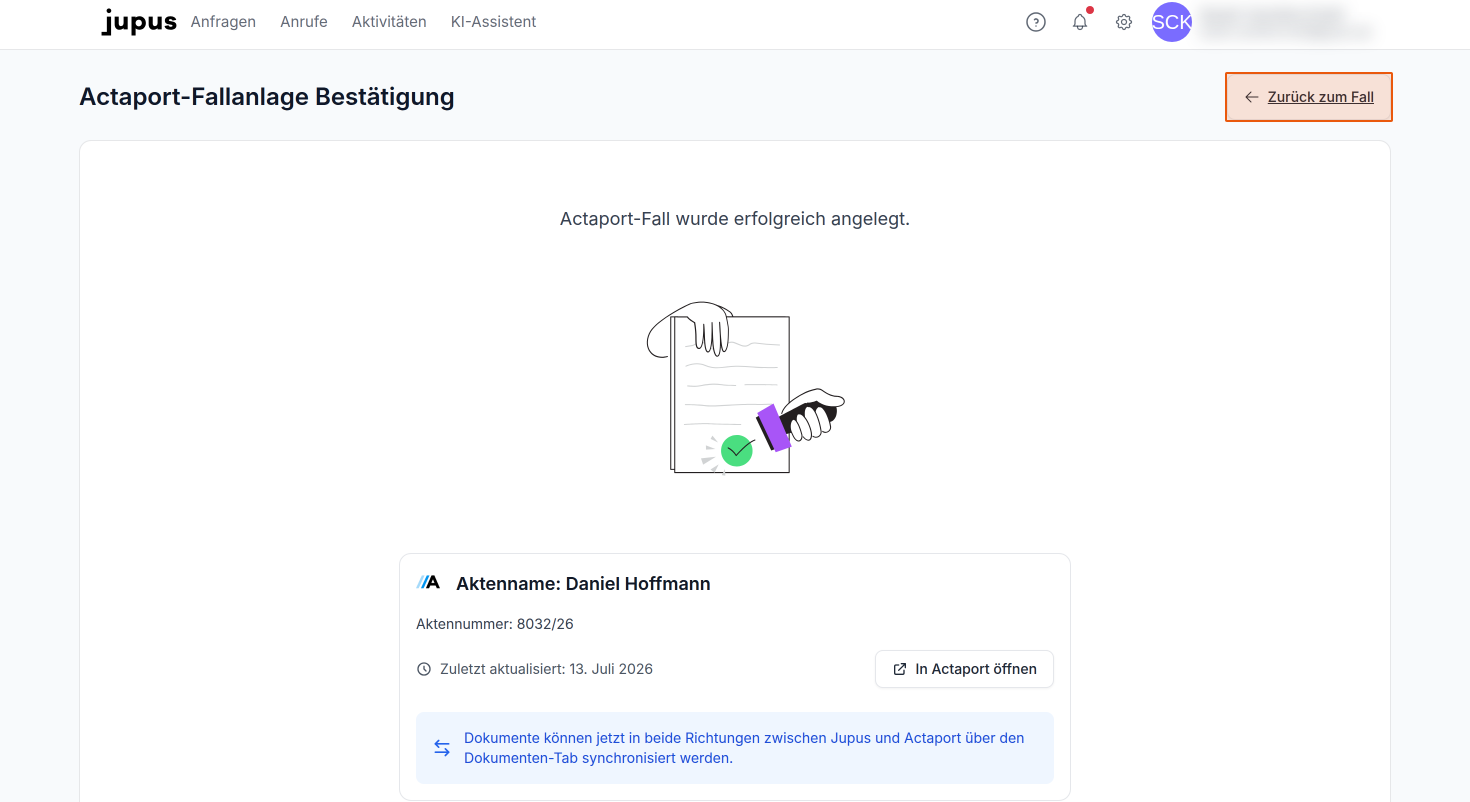Navigate to Aktivitäten
Screen dimensions: 1470x802
tap(389, 22)
